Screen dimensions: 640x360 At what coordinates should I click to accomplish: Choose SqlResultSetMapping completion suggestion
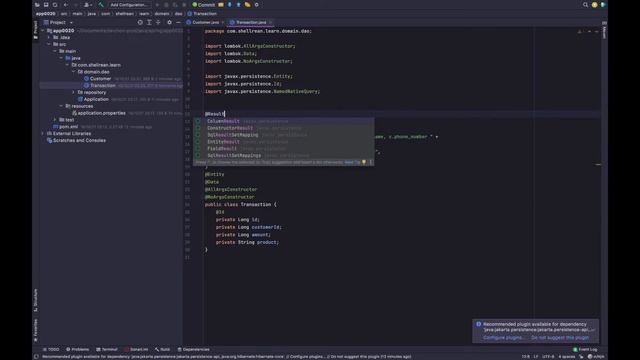283,135
